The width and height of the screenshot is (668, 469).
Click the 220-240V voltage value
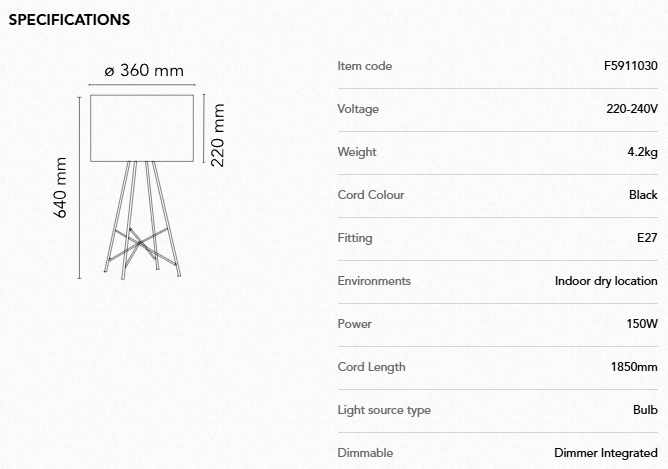point(631,109)
